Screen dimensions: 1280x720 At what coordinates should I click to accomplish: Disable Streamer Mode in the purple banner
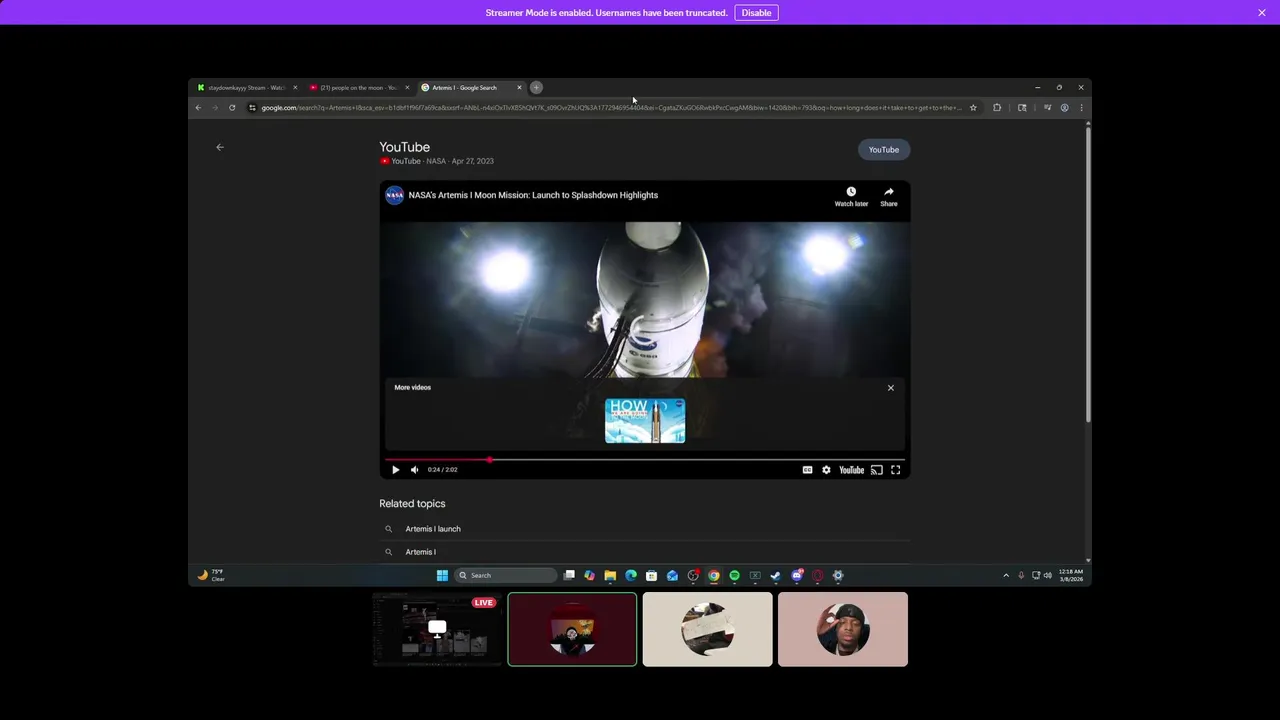(x=756, y=13)
